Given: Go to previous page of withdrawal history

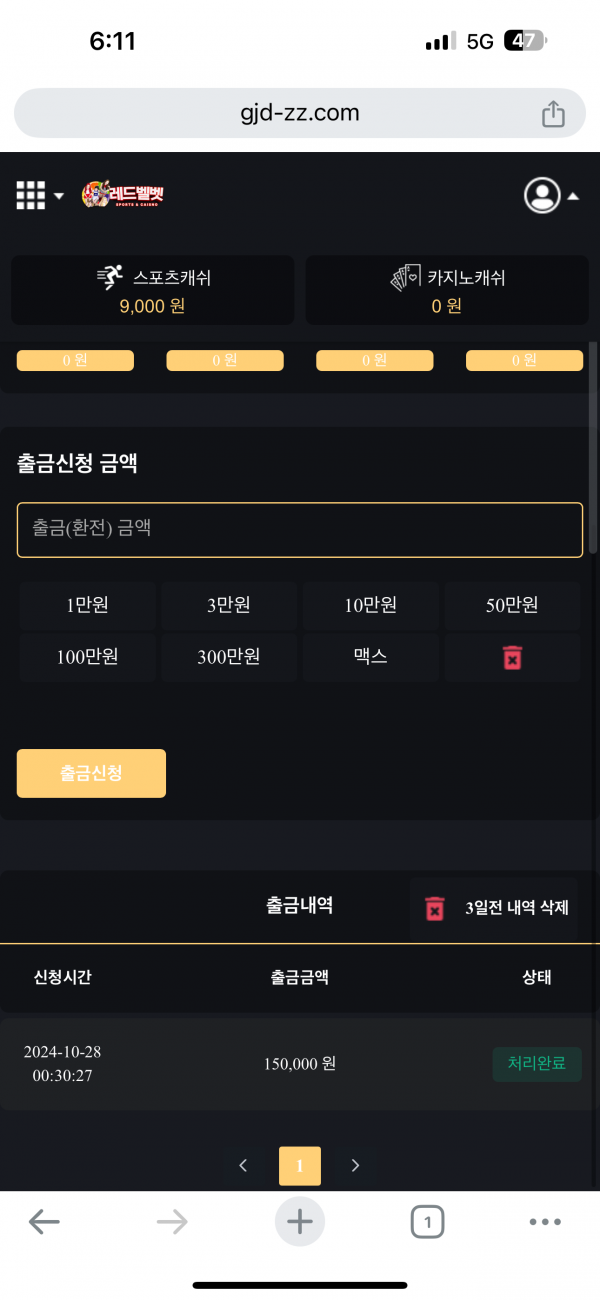Looking at the screenshot, I should point(243,1165).
